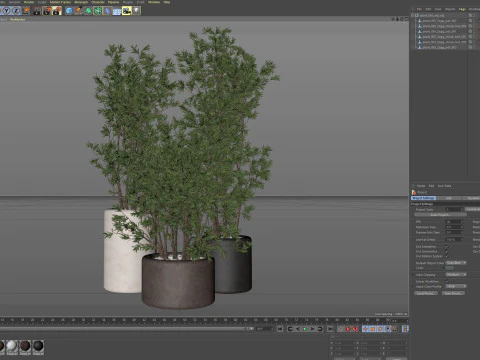The height and width of the screenshot is (360, 480).
Task: Toggle the Y axis lock icon
Action: (6, 11)
